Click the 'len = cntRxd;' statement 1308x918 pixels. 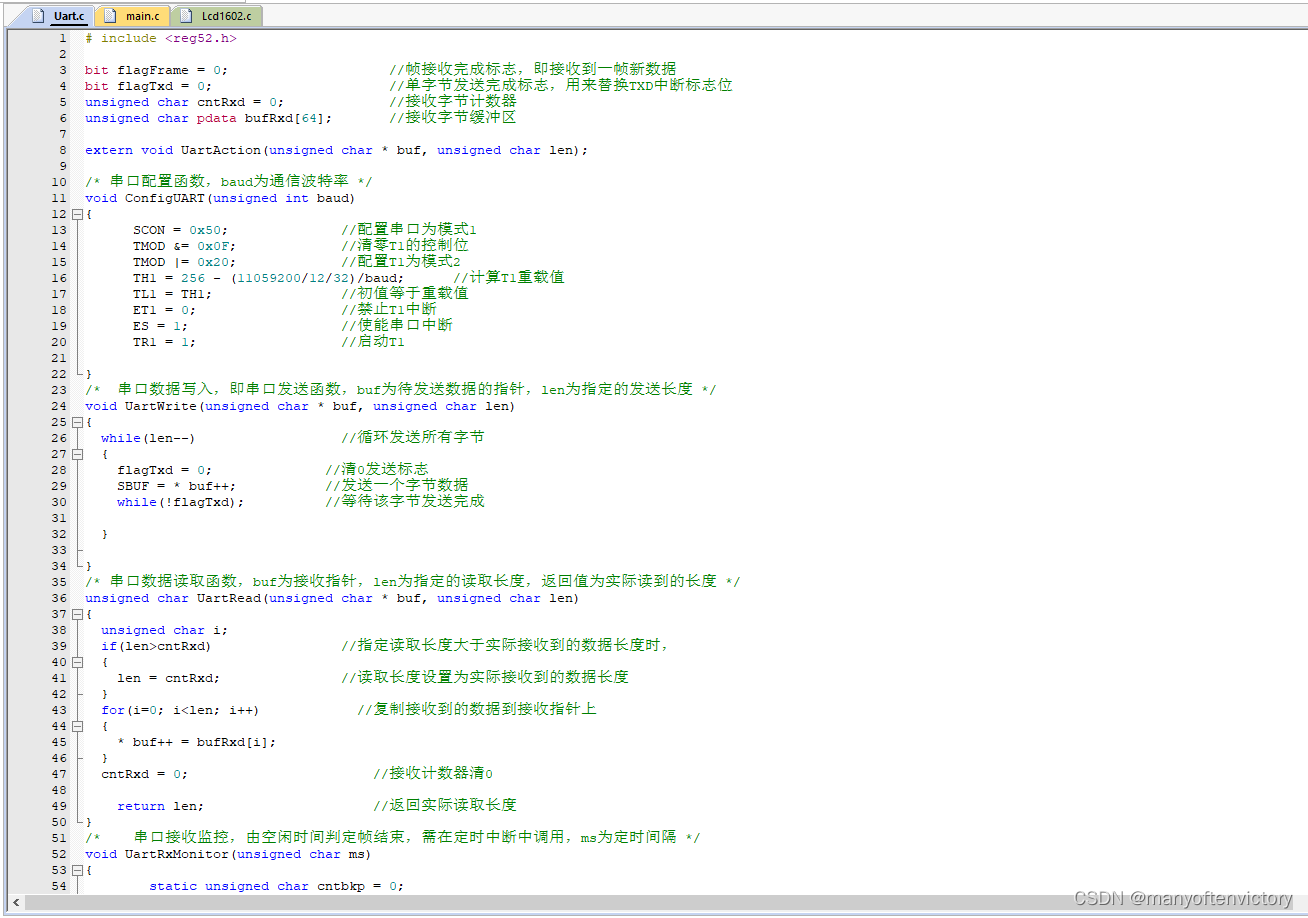pyautogui.click(x=168, y=678)
